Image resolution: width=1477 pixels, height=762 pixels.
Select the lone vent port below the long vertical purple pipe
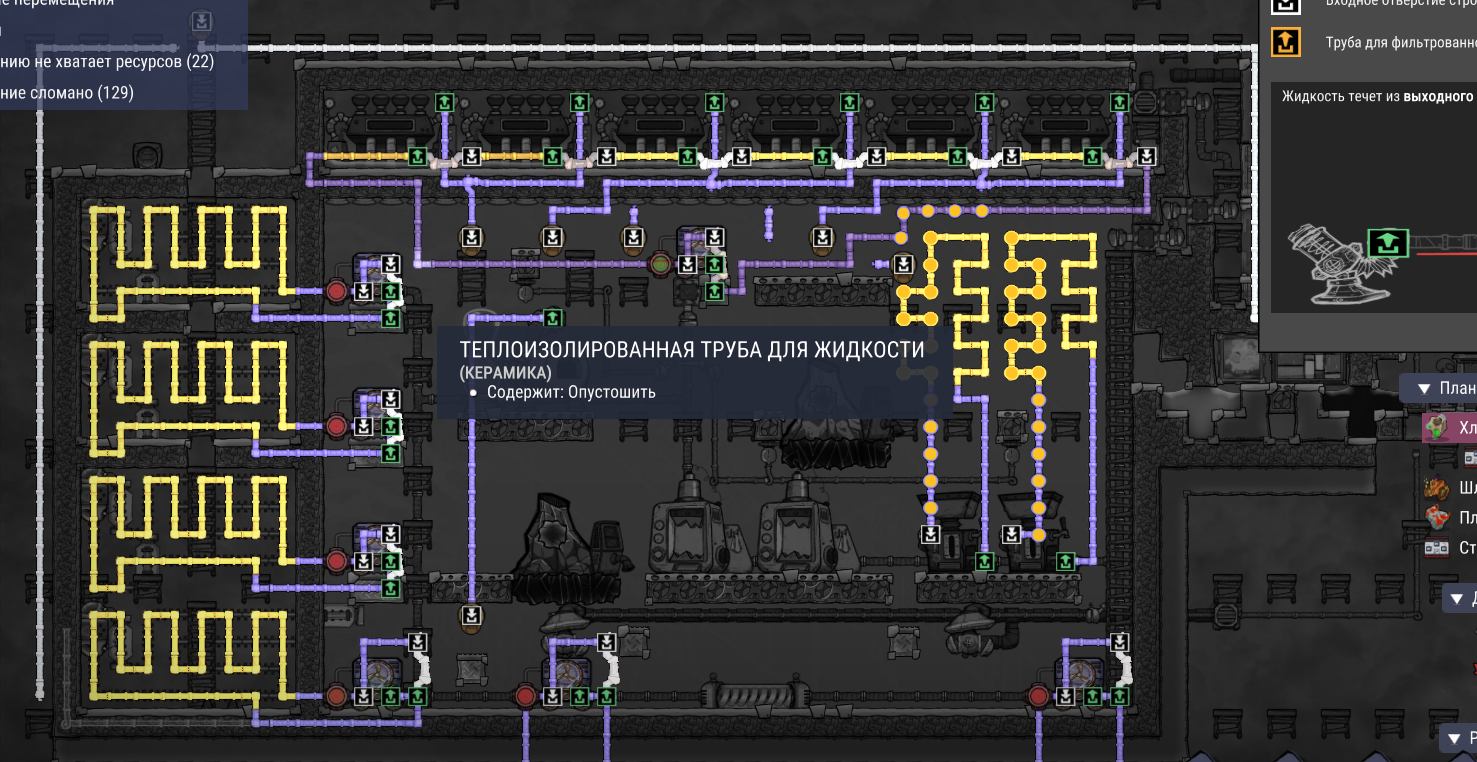471,615
